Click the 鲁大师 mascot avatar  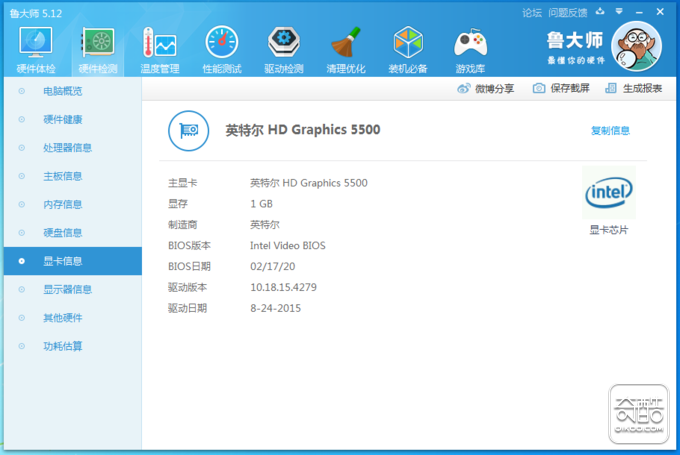636,46
